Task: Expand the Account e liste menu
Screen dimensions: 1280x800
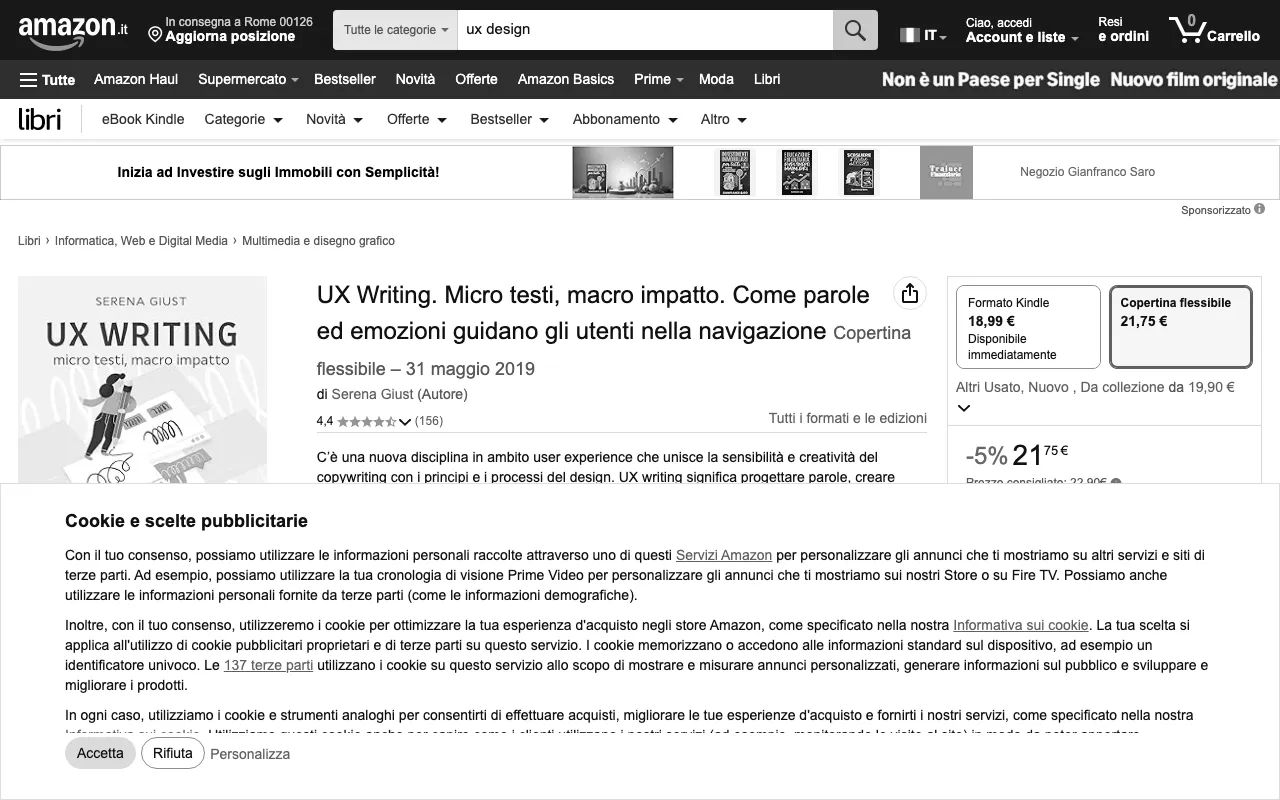Action: [x=1022, y=30]
